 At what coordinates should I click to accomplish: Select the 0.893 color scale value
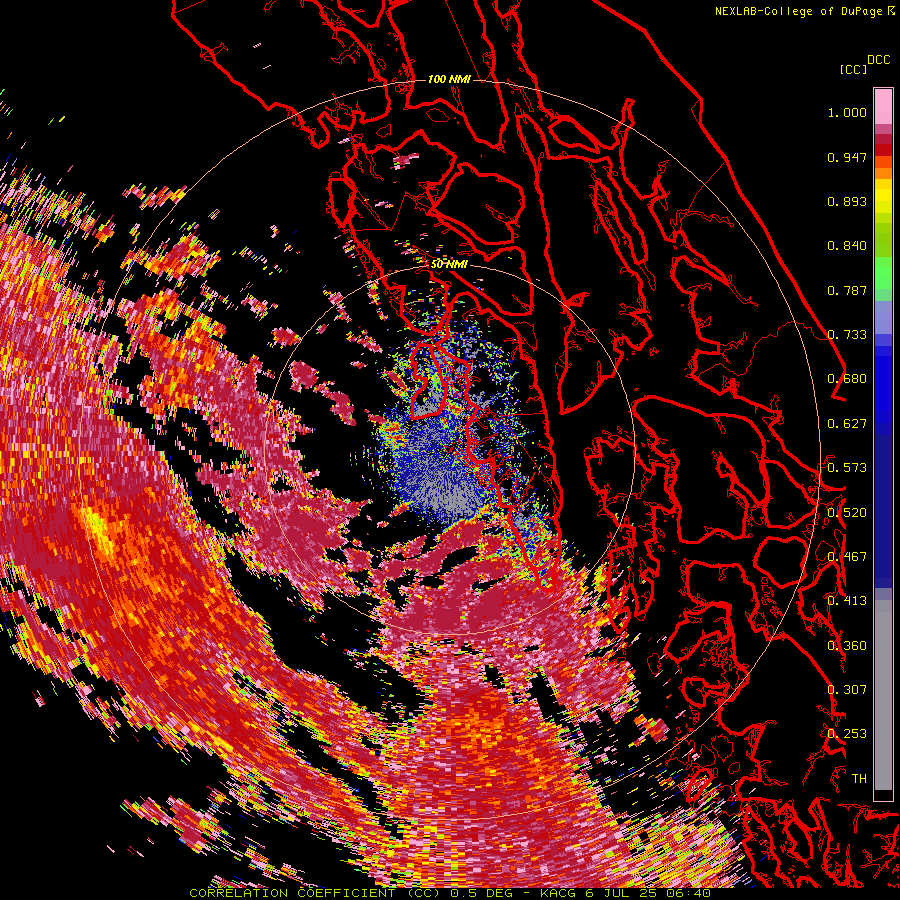[x=847, y=201]
